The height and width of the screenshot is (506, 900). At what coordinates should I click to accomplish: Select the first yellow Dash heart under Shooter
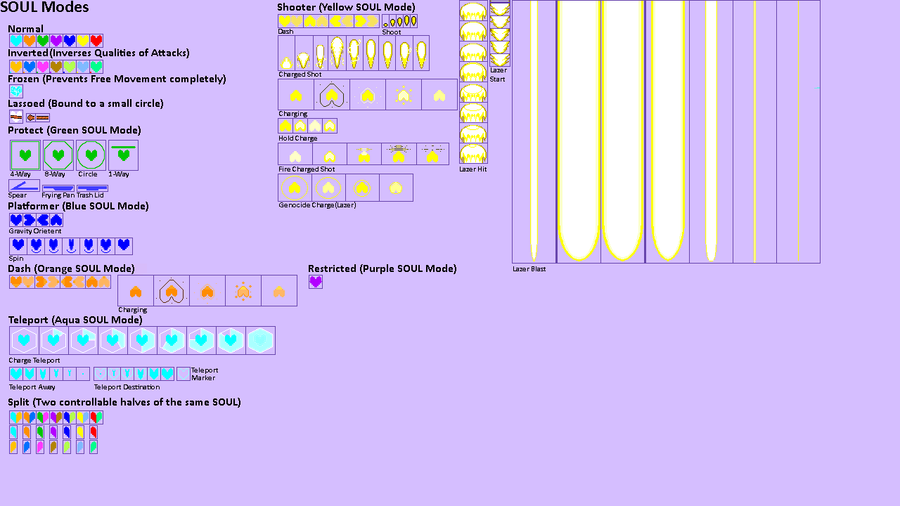pyautogui.click(x=285, y=21)
